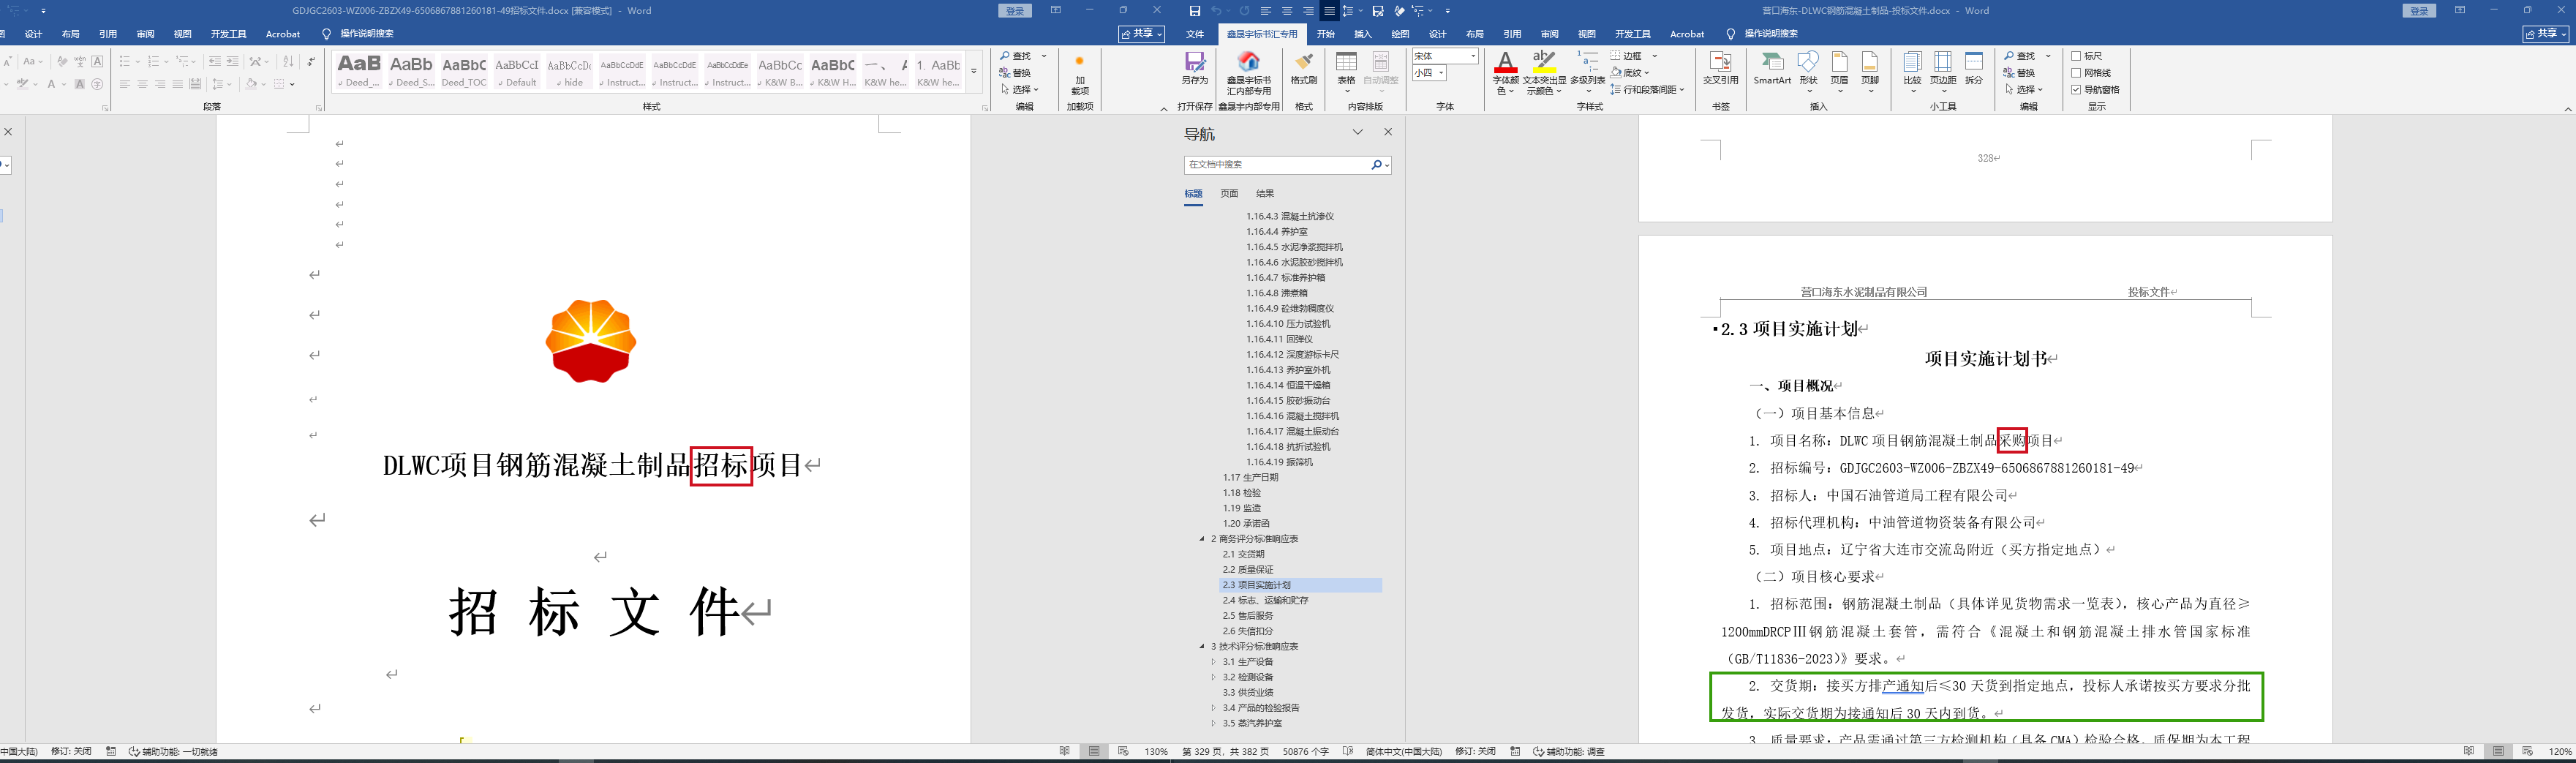Expand 3.1 生产设备 in navigation tree
Image resolution: width=2576 pixels, height=763 pixels.
[1214, 662]
